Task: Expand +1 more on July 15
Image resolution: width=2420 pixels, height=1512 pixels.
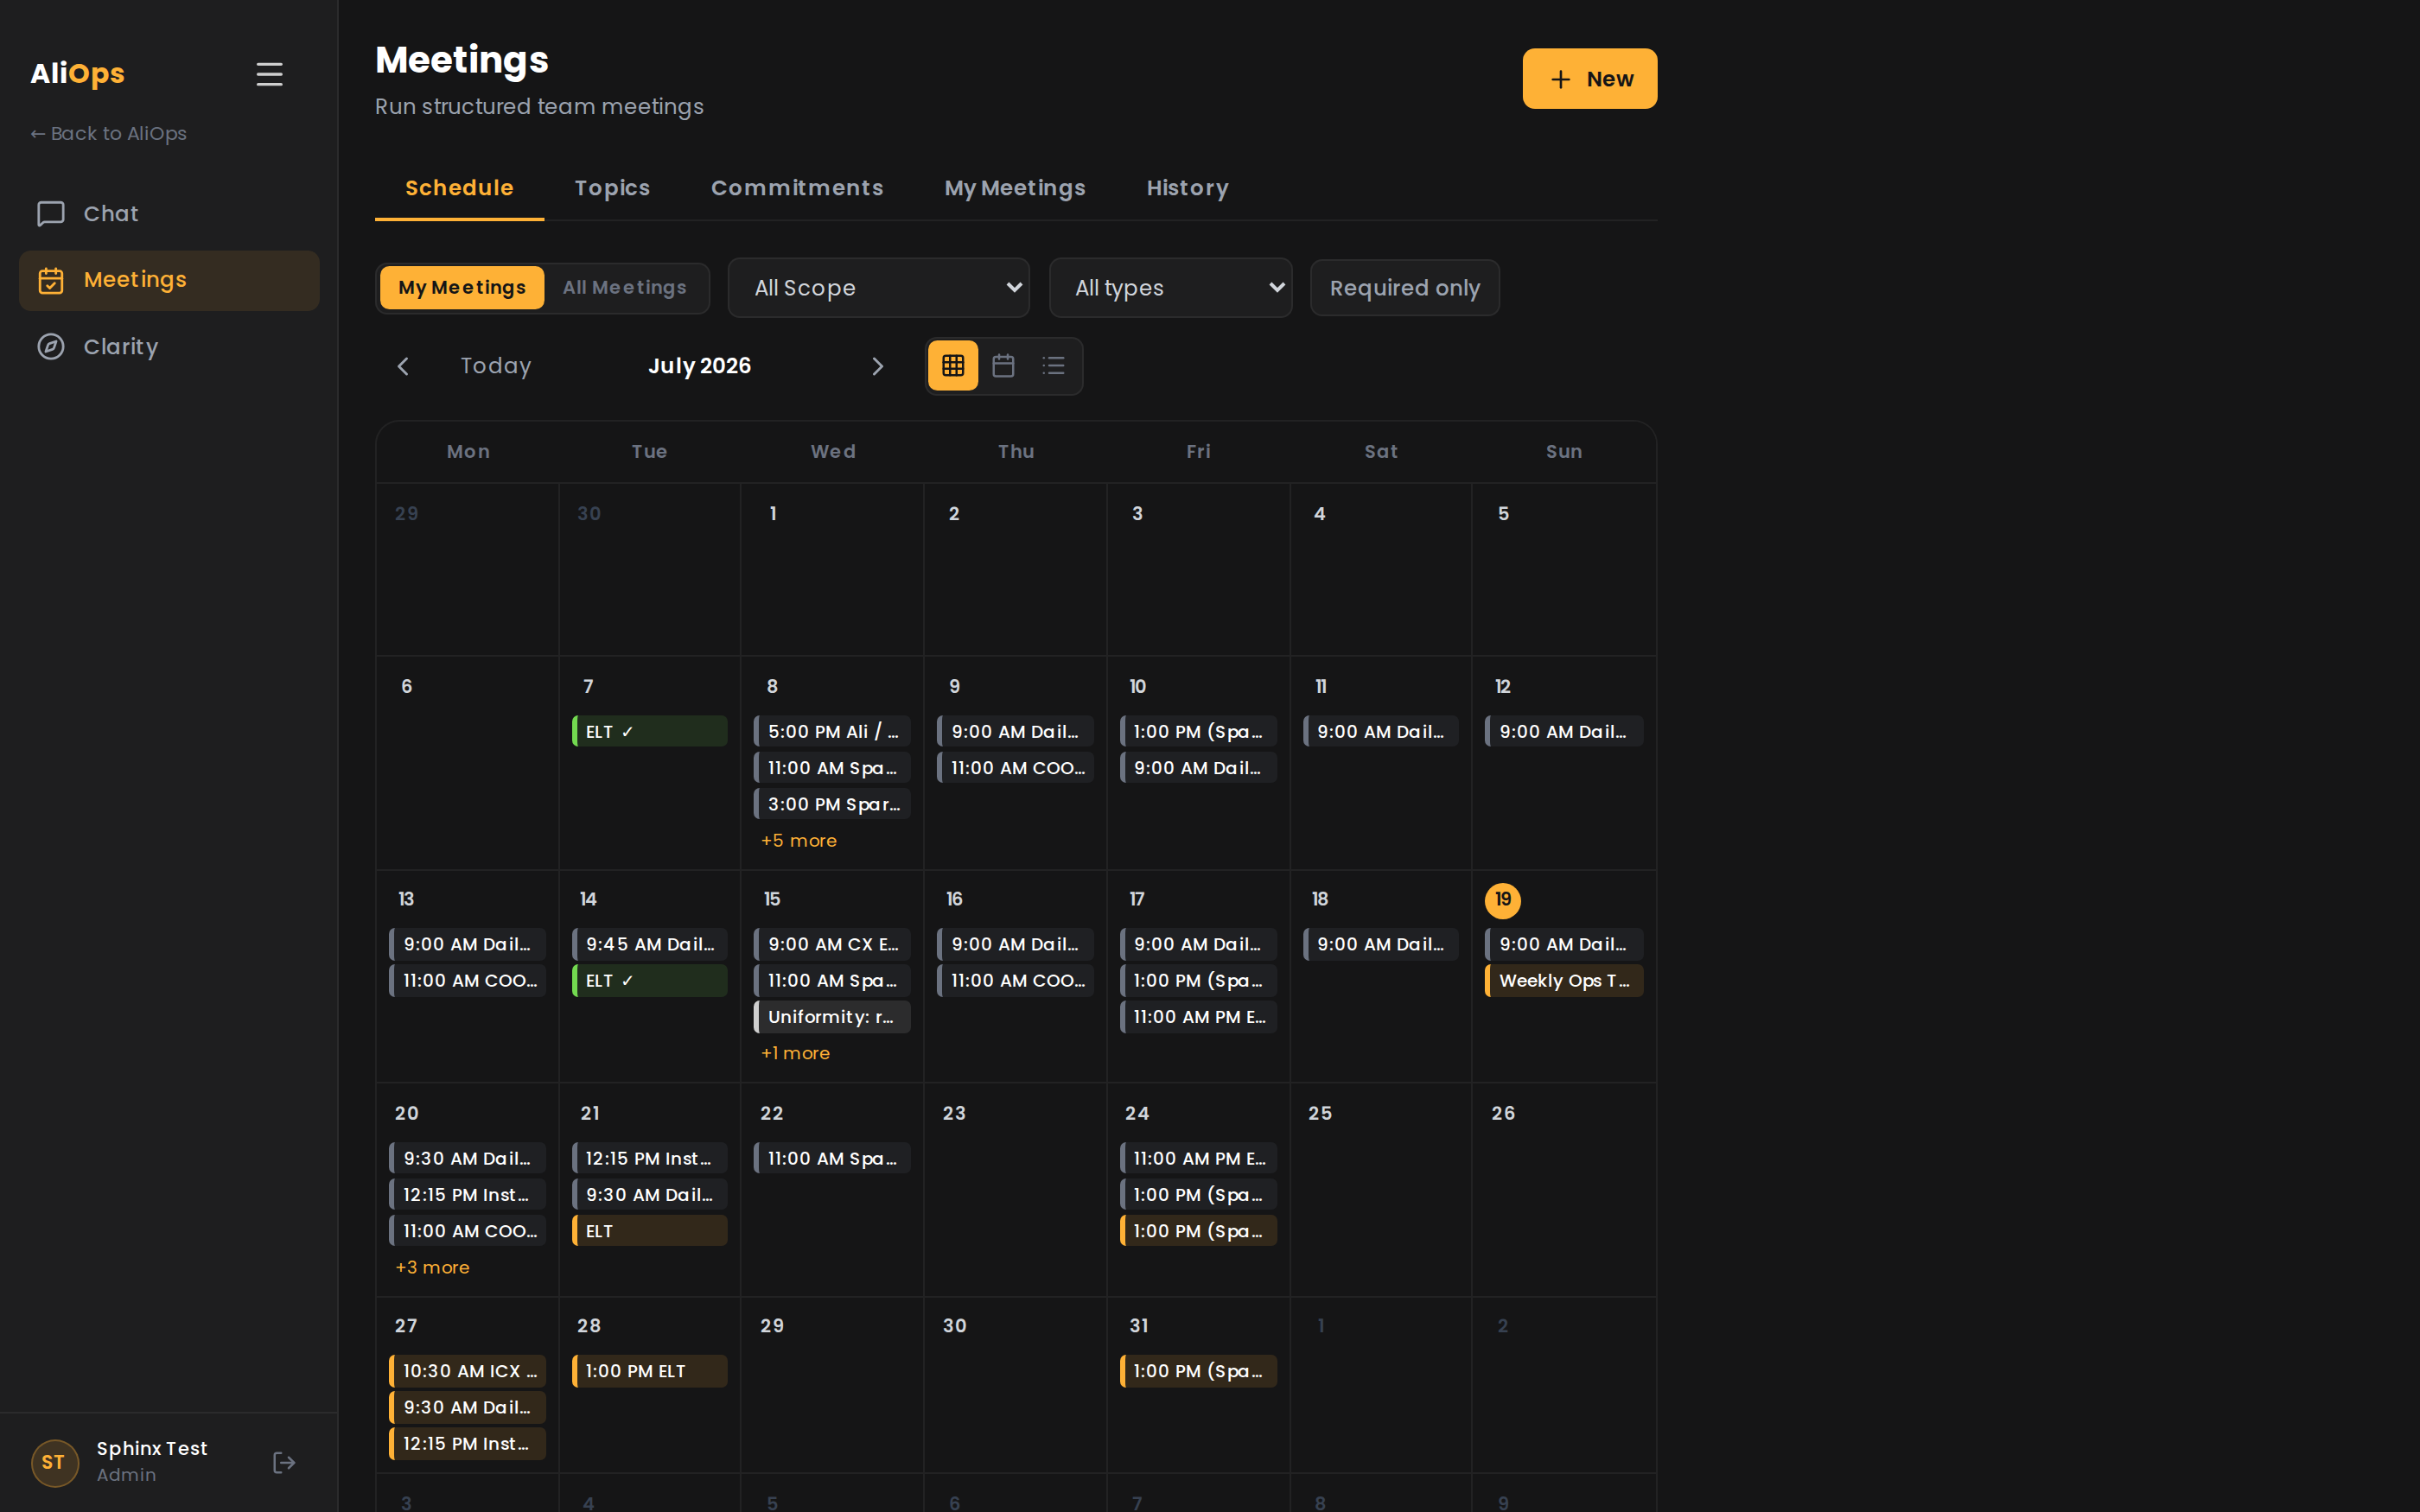Action: 795,1054
